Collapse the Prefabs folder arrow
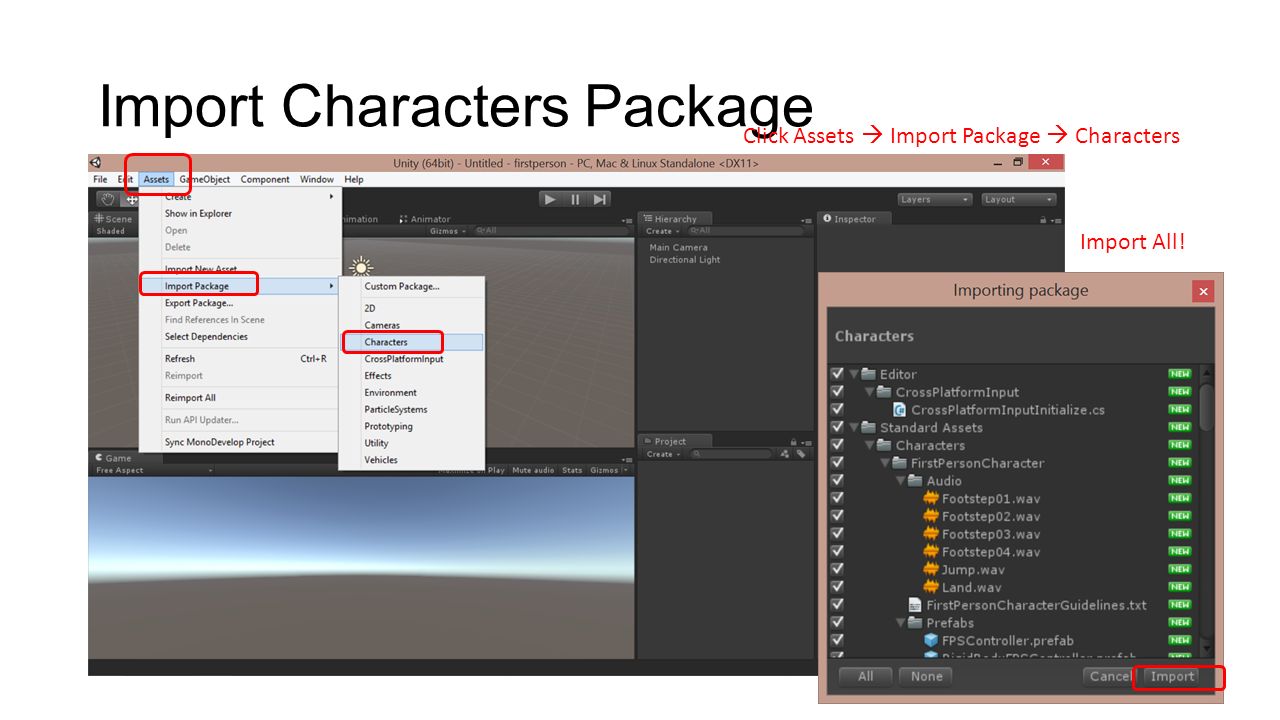Screen dimensions: 1280x720 (x=901, y=622)
